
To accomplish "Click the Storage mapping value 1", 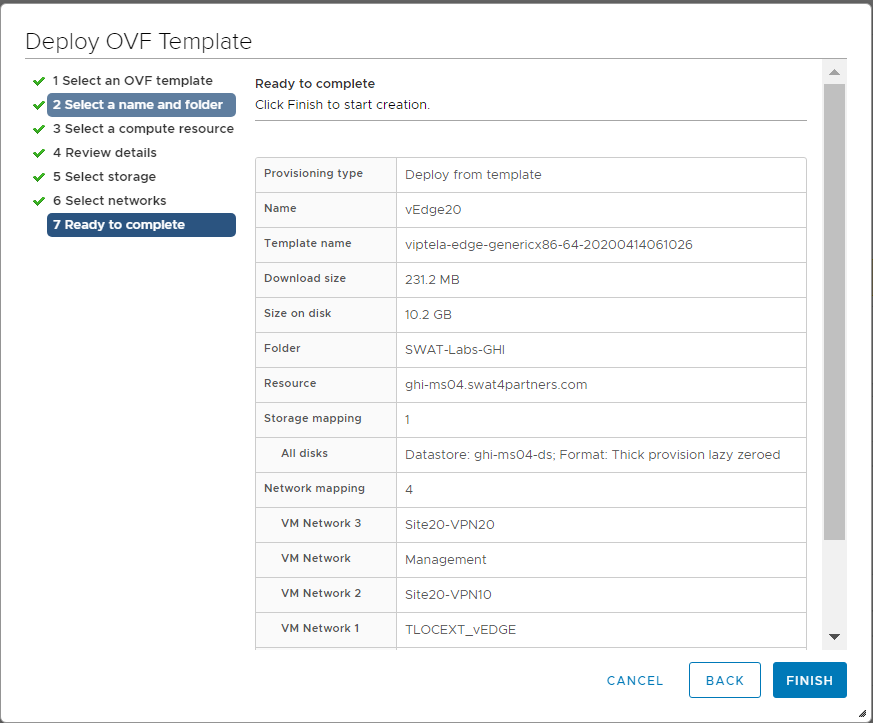I will click(x=408, y=420).
